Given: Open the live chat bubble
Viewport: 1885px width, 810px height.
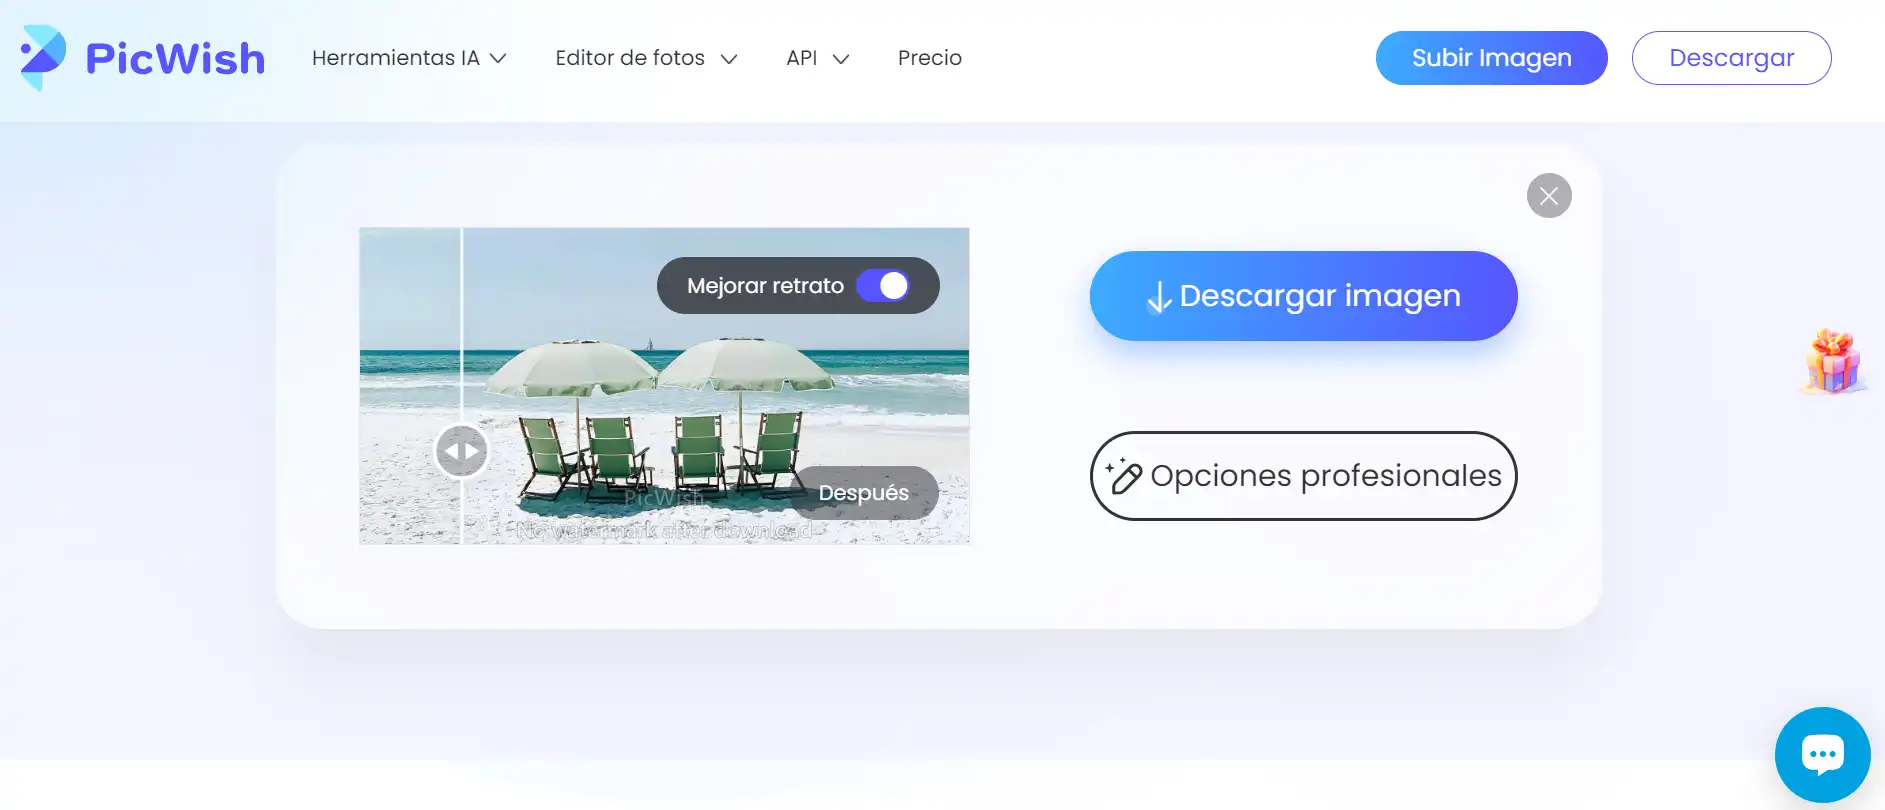Looking at the screenshot, I should tap(1822, 755).
